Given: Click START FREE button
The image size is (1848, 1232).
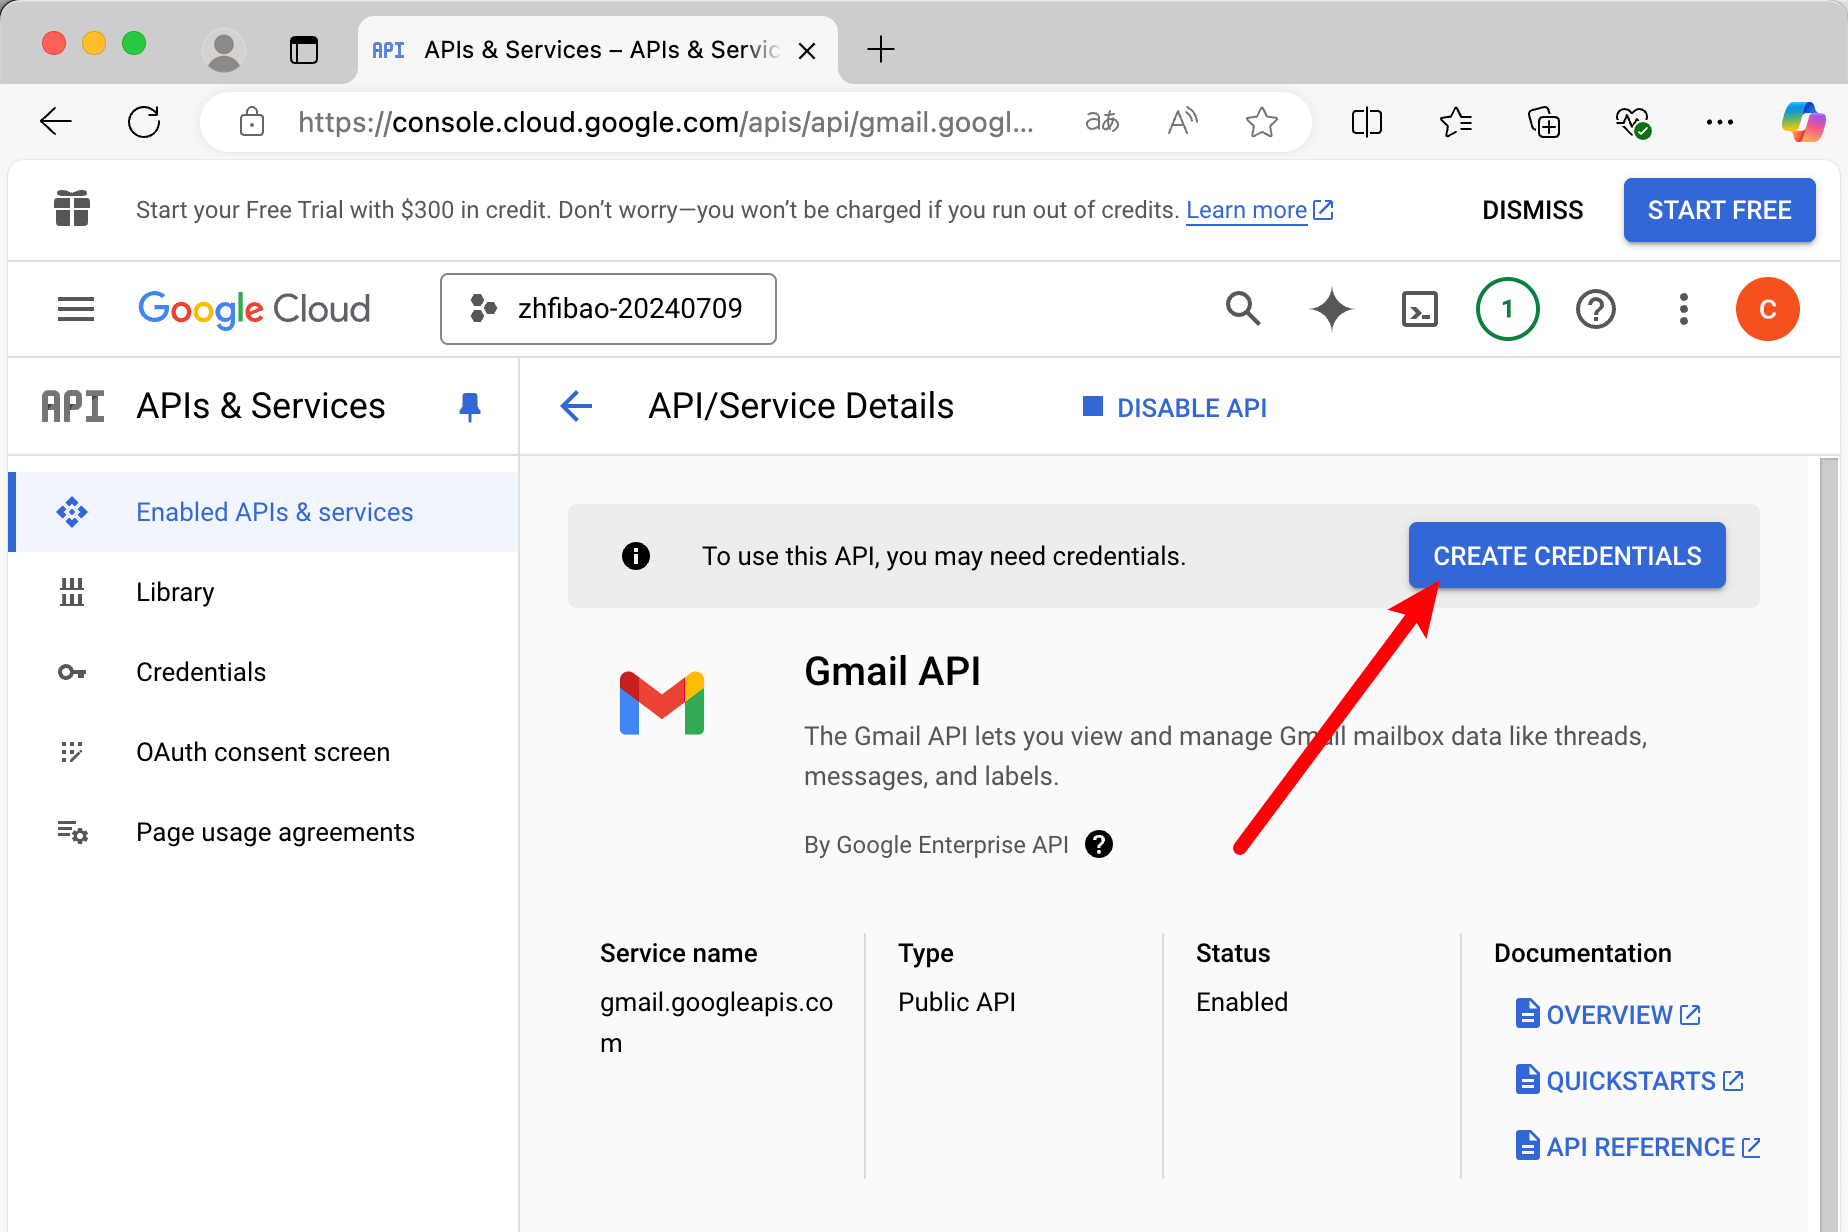Looking at the screenshot, I should (x=1719, y=210).
